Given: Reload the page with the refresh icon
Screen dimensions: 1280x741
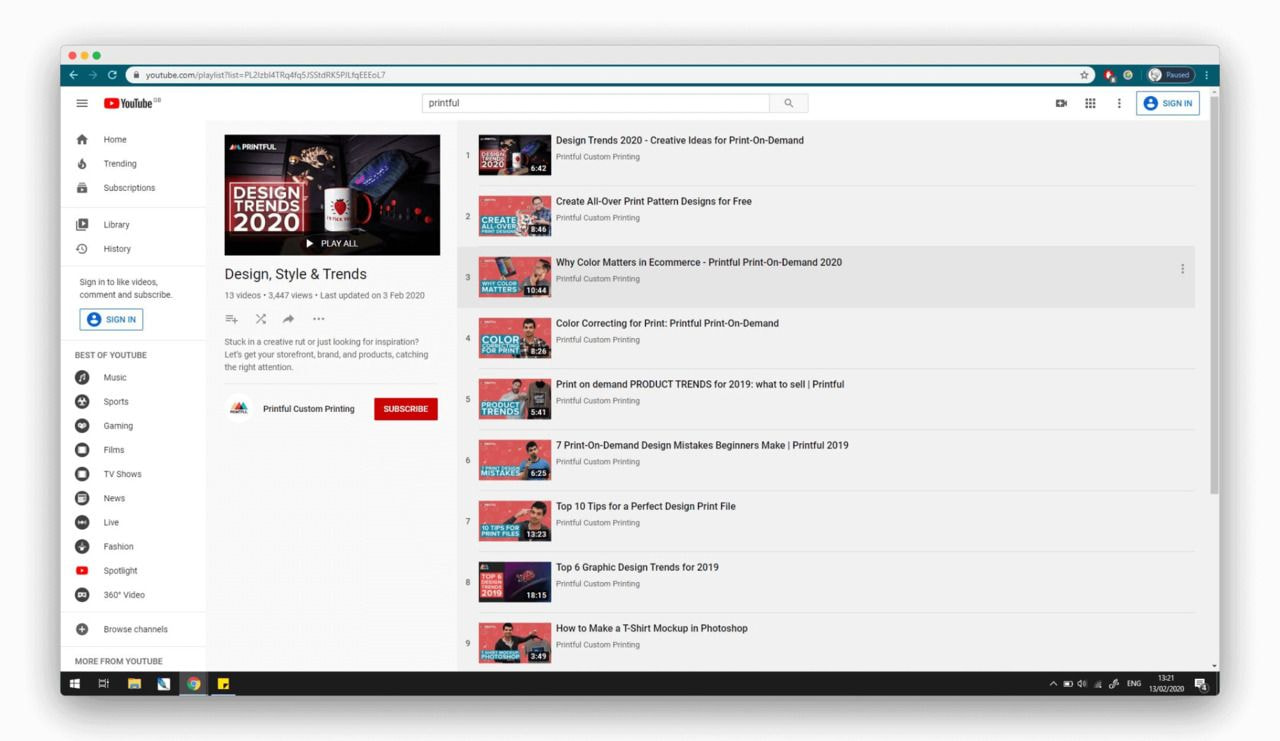Looking at the screenshot, I should (112, 75).
